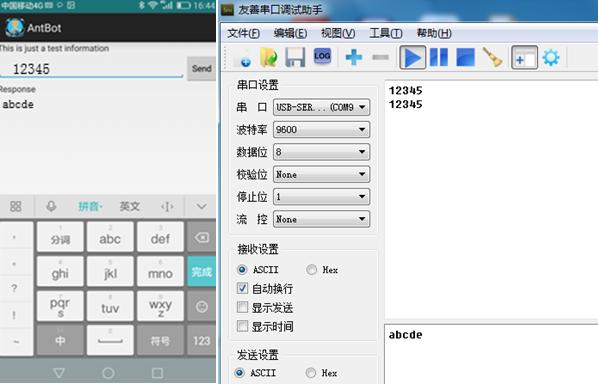
Task: Expand the 数据位 8 dropdown
Action: click(322, 152)
